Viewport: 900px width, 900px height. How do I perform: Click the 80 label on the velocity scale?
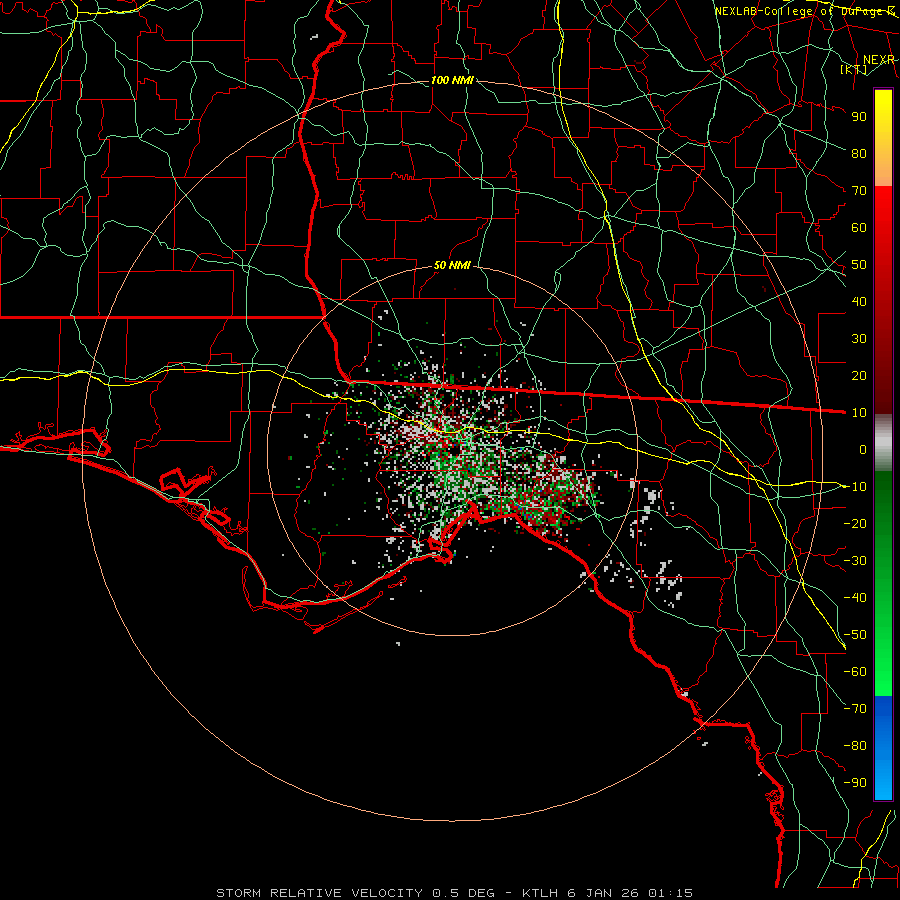coord(859,153)
